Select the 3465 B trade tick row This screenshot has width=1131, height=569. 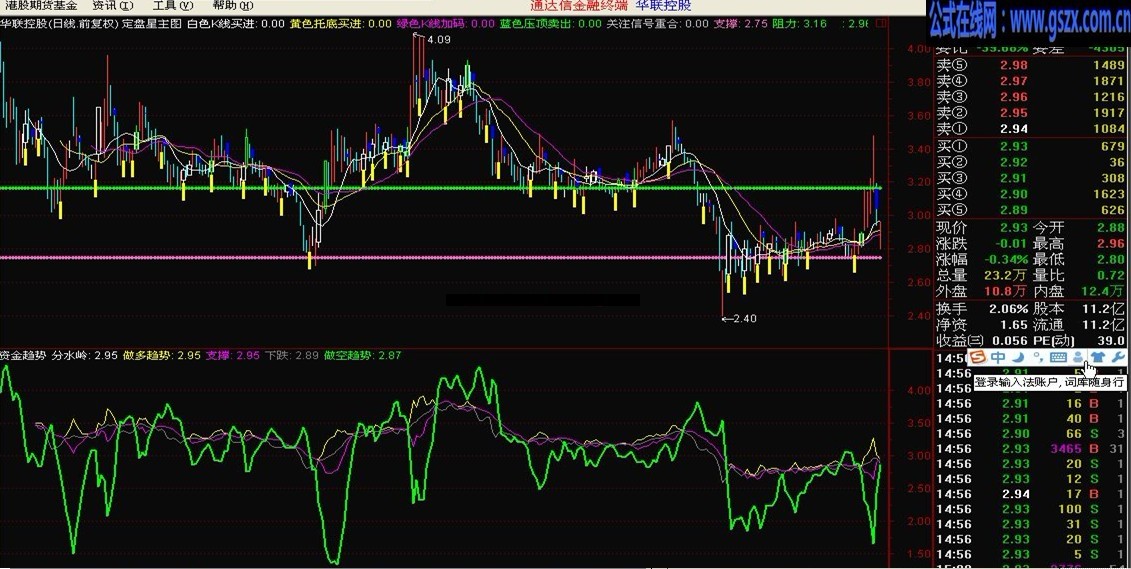pyautogui.click(x=1031, y=449)
